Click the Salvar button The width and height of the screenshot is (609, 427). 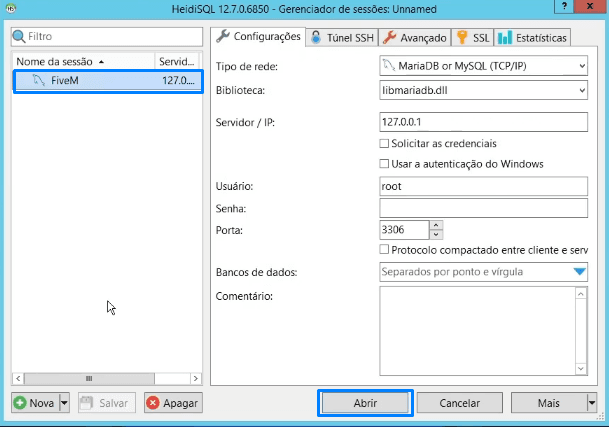pyautogui.click(x=107, y=403)
